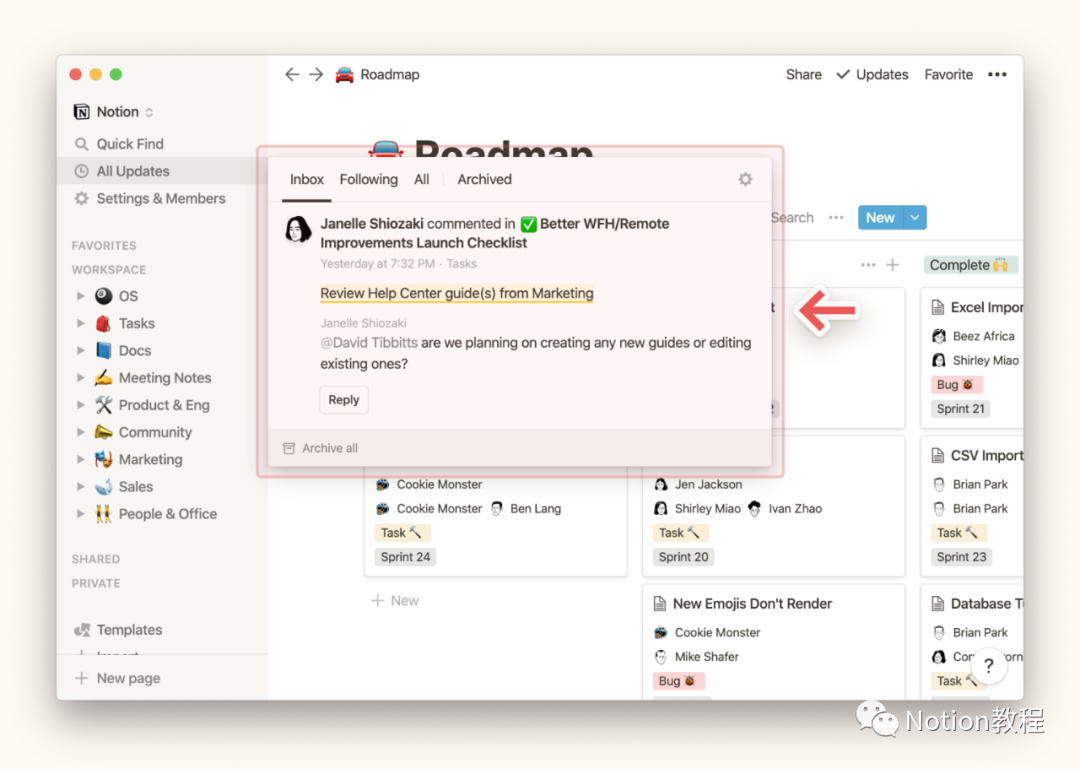Expand the Meeting Notes tree item

81,378
